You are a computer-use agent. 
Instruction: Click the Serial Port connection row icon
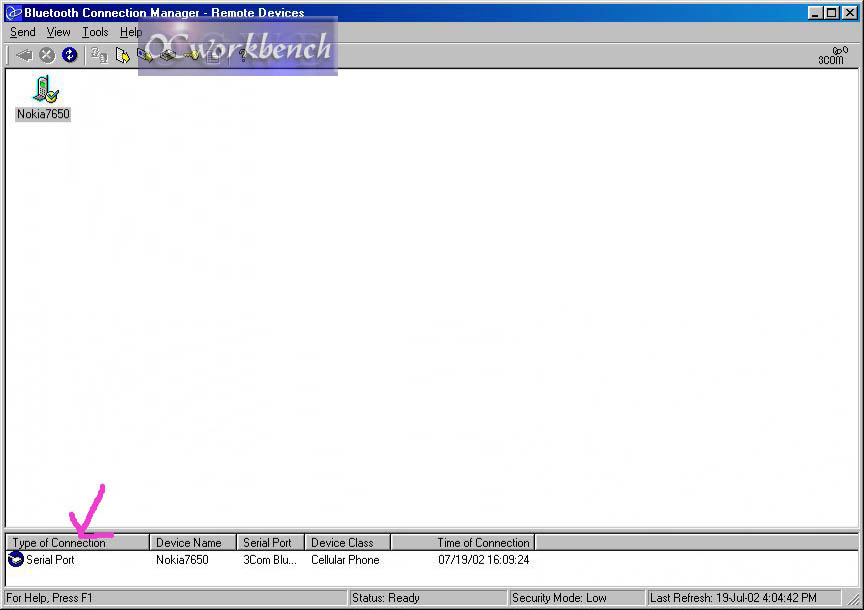[x=15, y=559]
